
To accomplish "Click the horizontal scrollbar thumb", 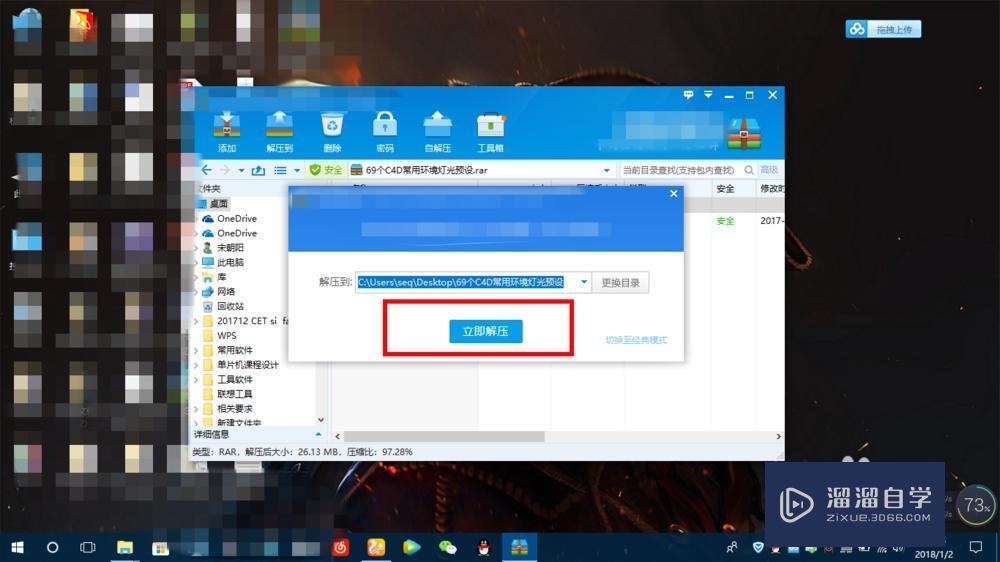I will tap(445, 436).
